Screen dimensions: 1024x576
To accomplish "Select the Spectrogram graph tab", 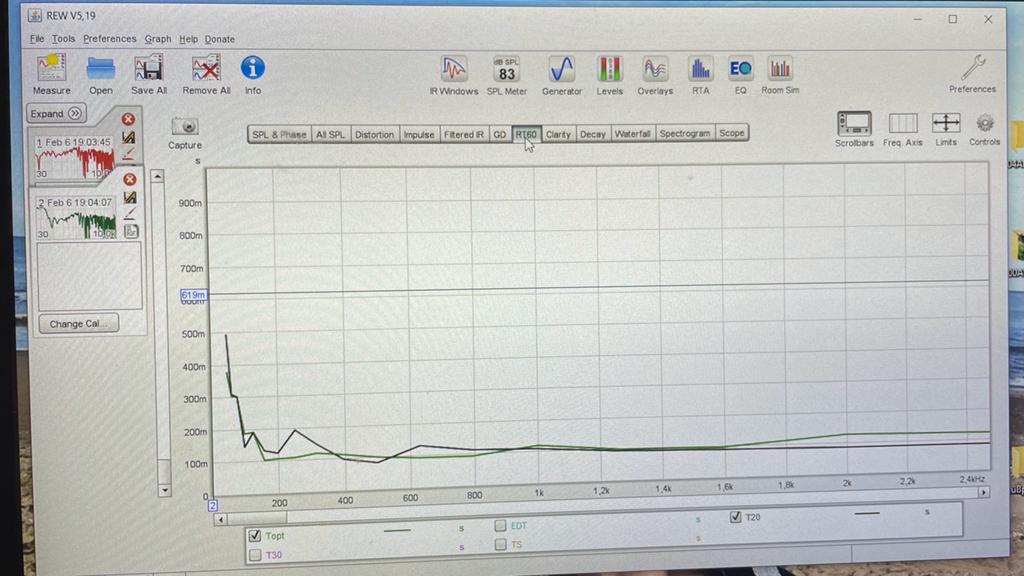I will pos(685,134).
